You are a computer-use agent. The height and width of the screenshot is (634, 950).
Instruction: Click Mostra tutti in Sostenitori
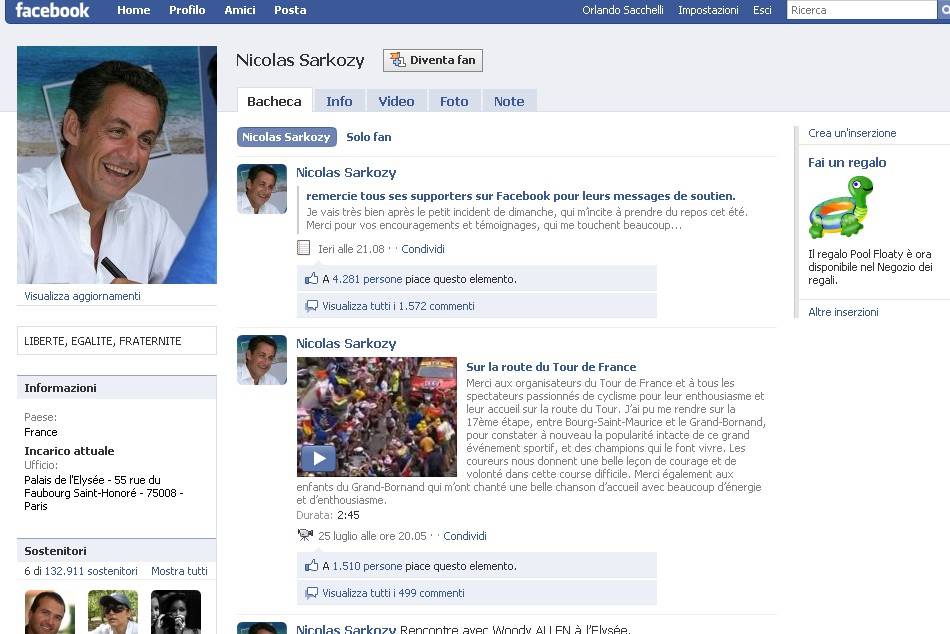click(179, 571)
